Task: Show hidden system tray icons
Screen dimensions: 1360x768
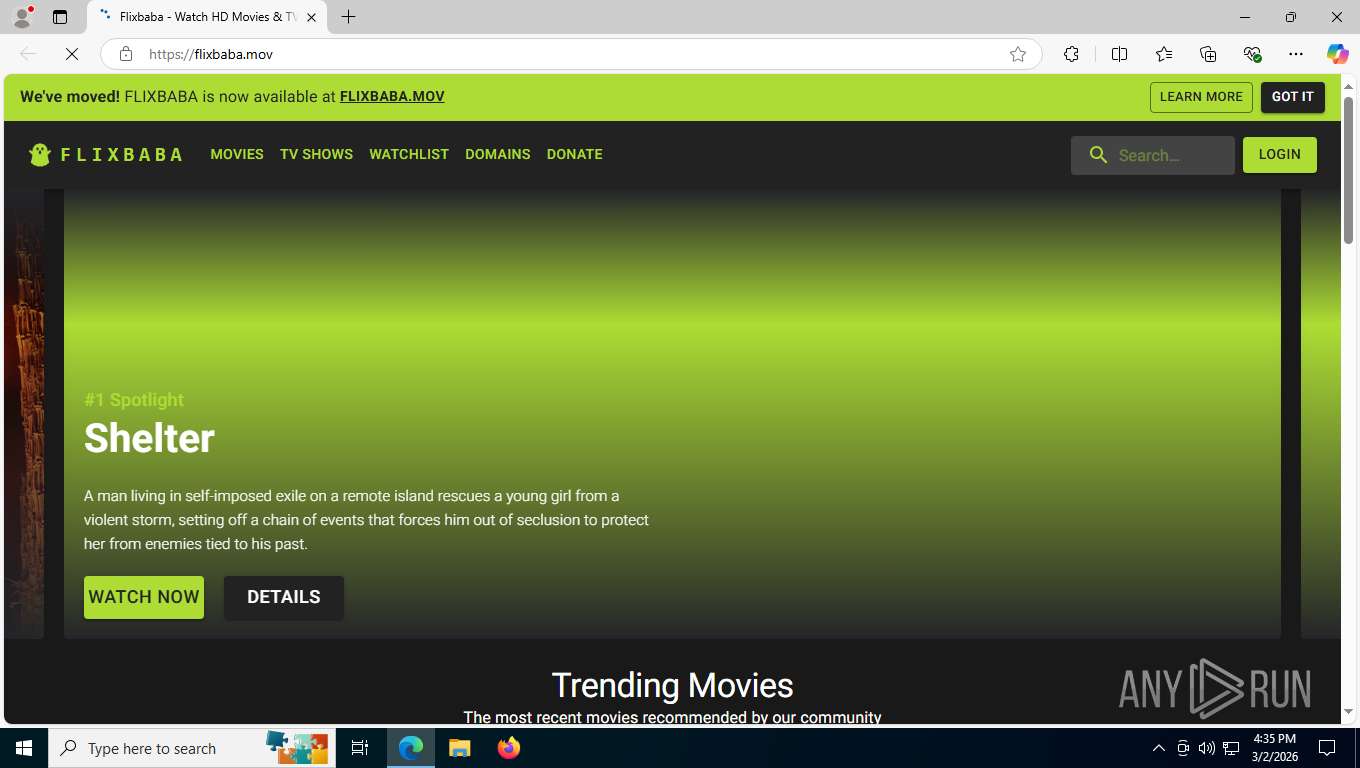Action: (x=1159, y=748)
